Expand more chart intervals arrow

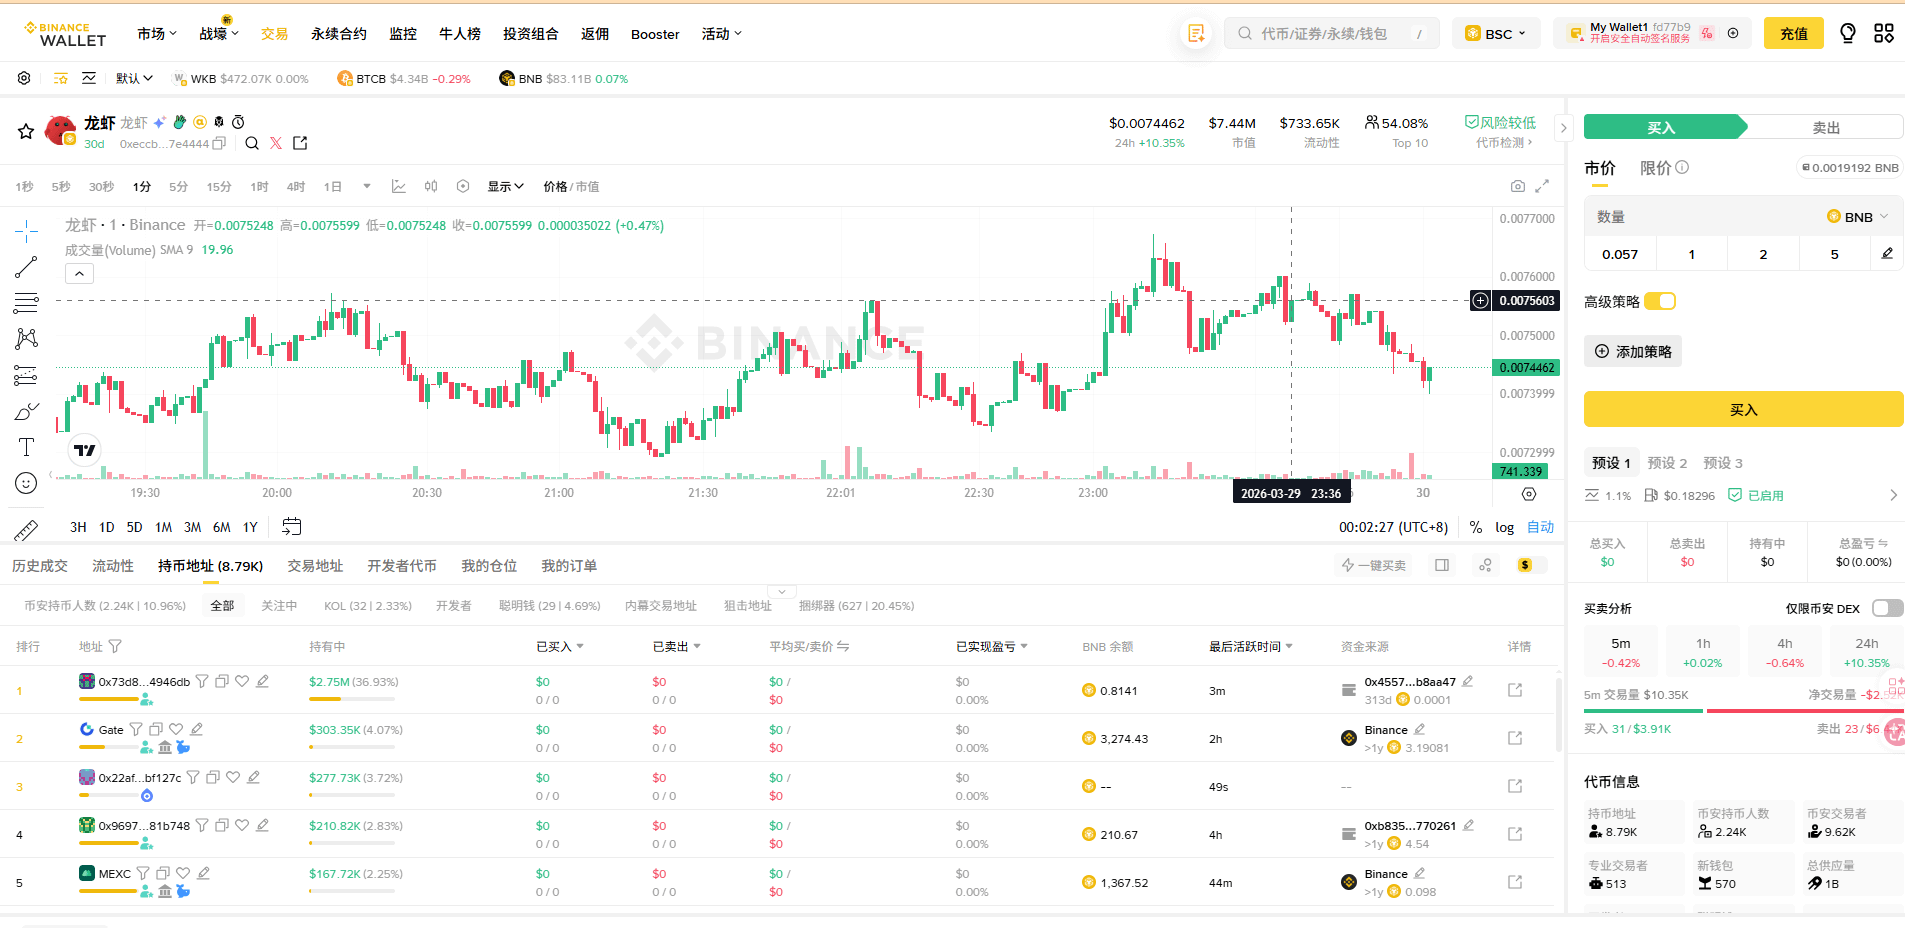click(x=367, y=187)
